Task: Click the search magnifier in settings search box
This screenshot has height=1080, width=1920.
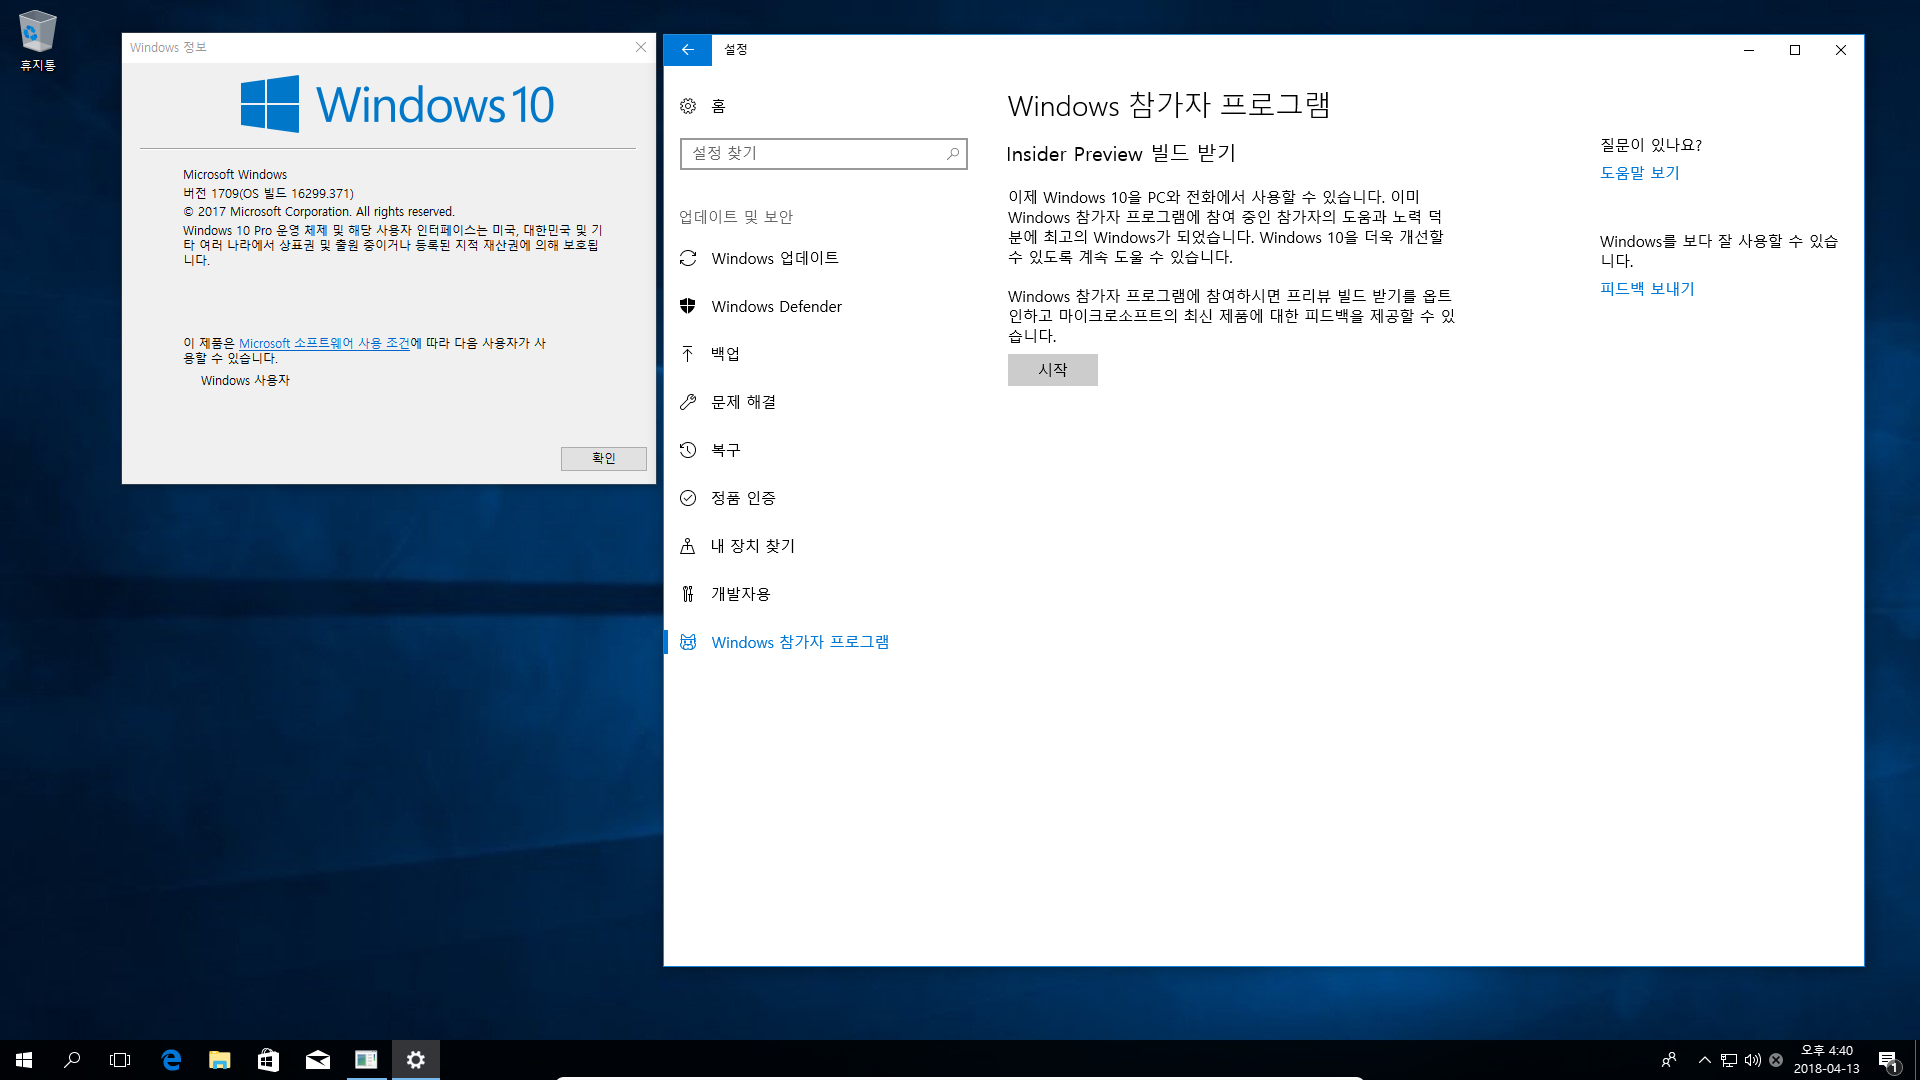Action: pyautogui.click(x=952, y=153)
